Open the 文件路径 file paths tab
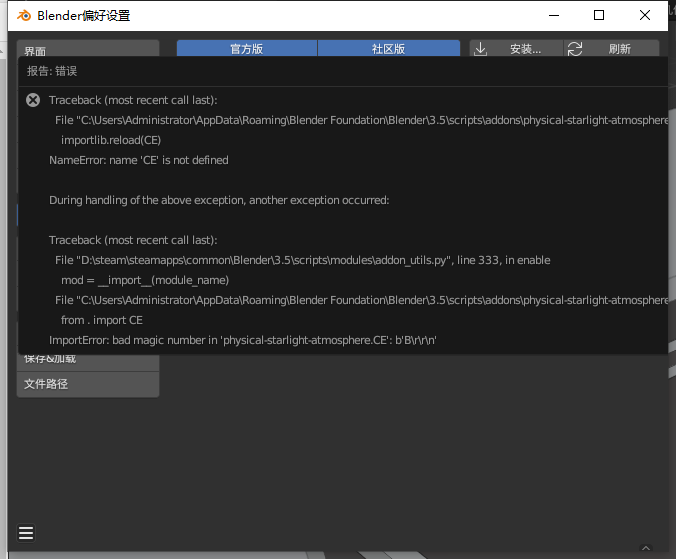Screen dimensions: 676x559 (88, 384)
